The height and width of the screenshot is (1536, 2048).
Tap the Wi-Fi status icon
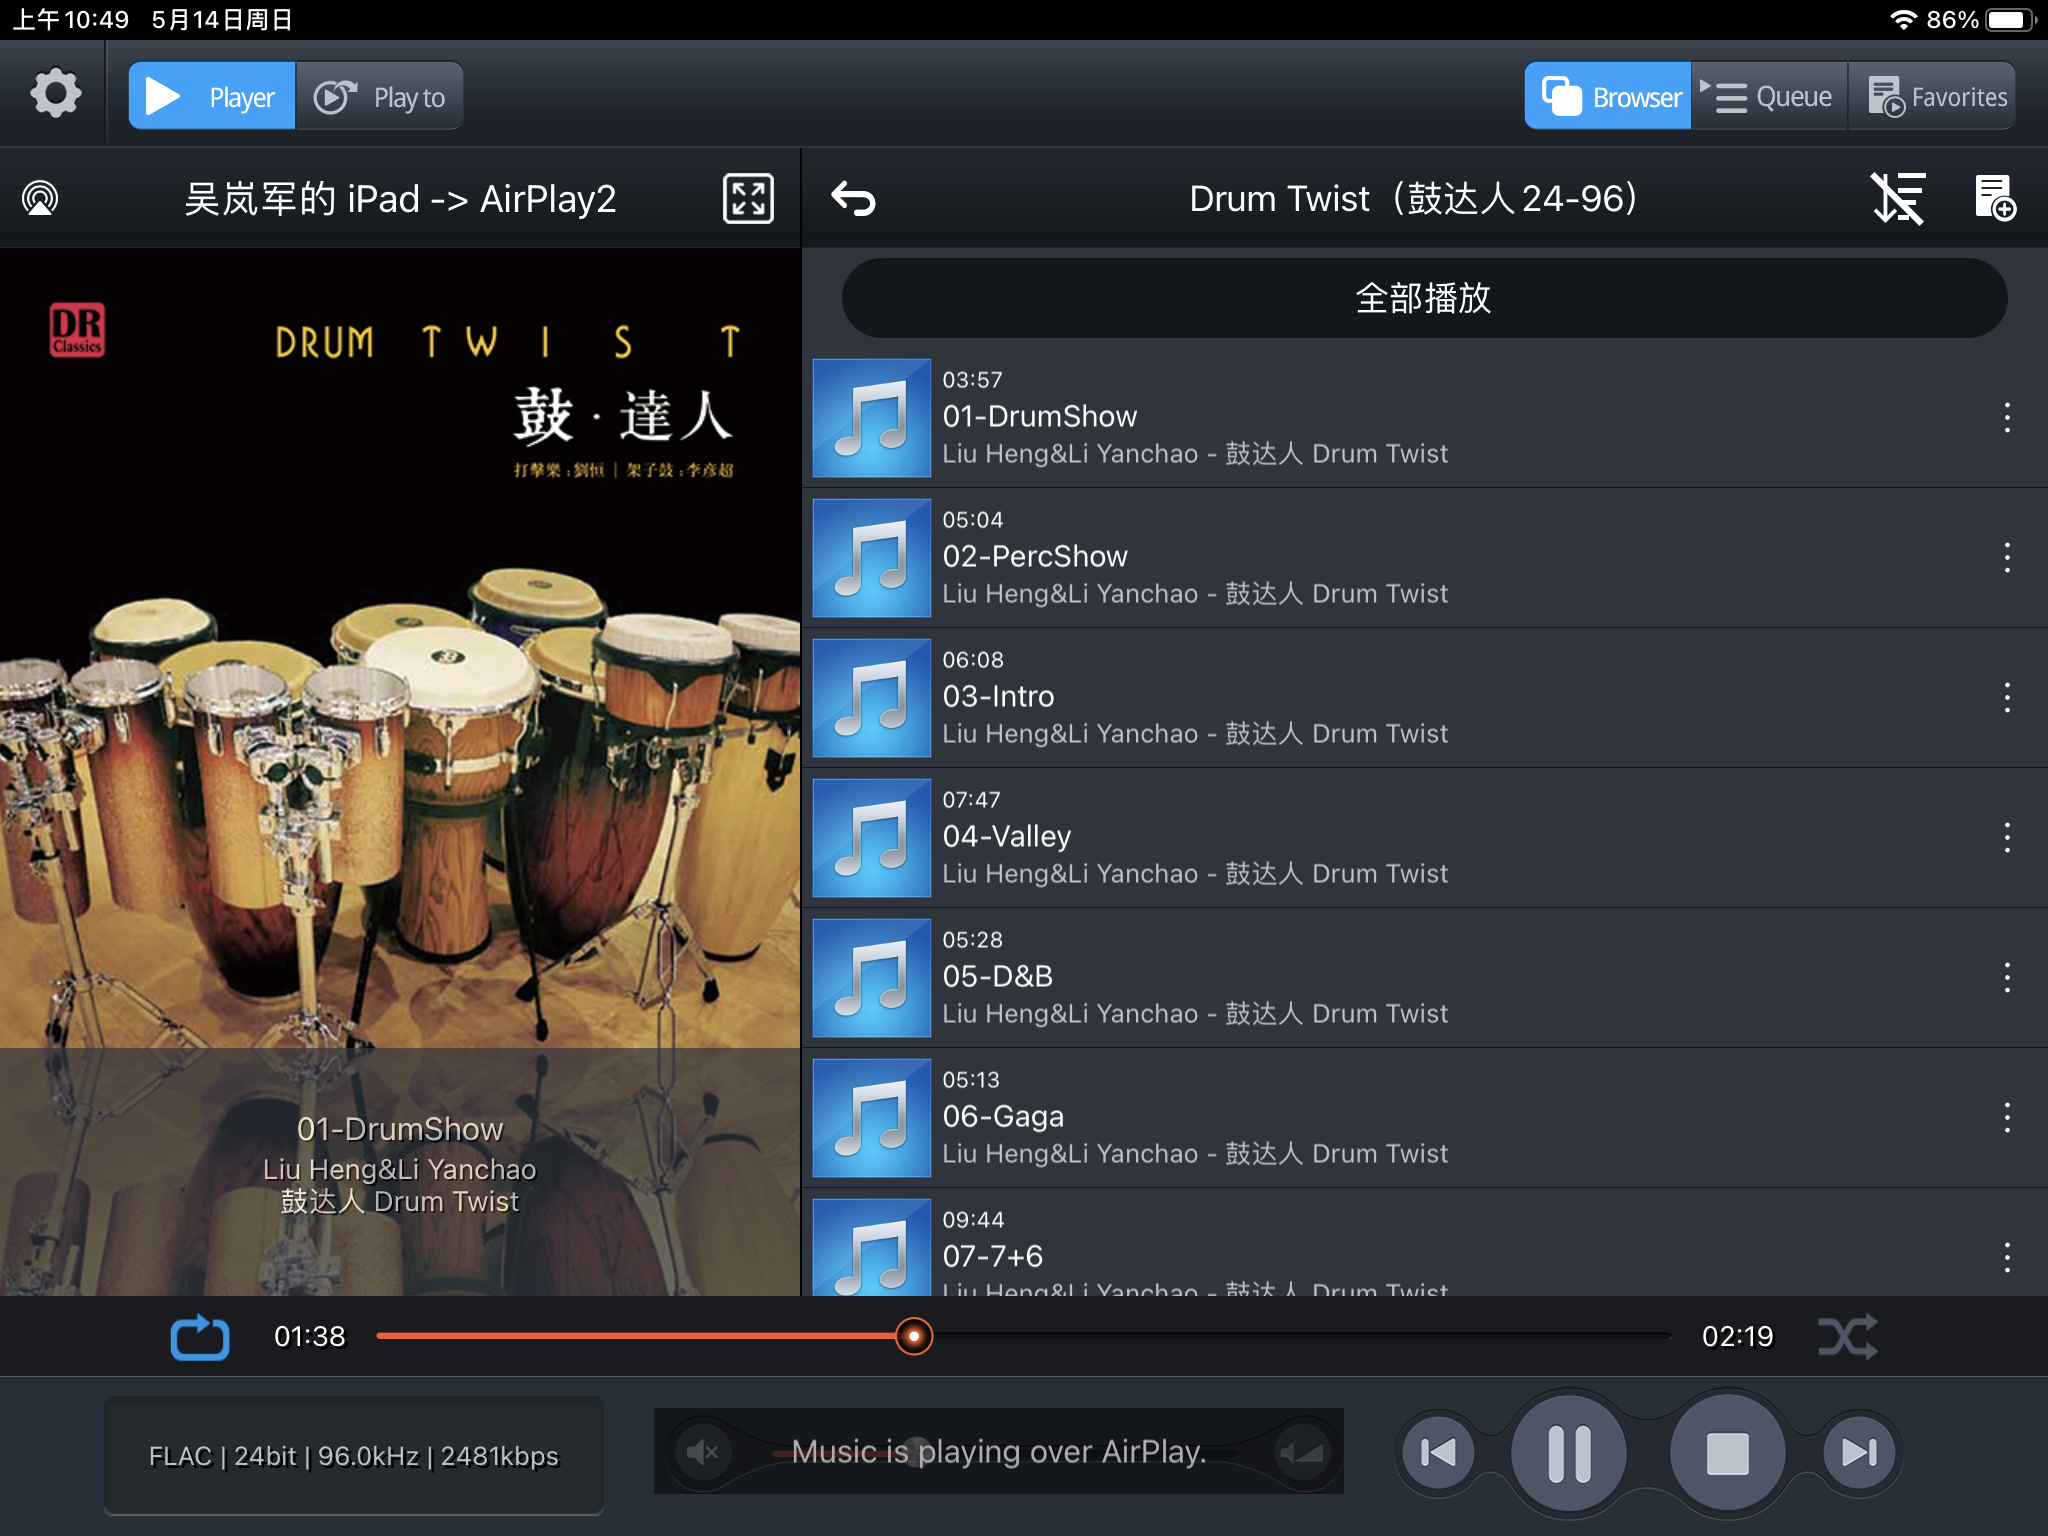(x=1903, y=20)
